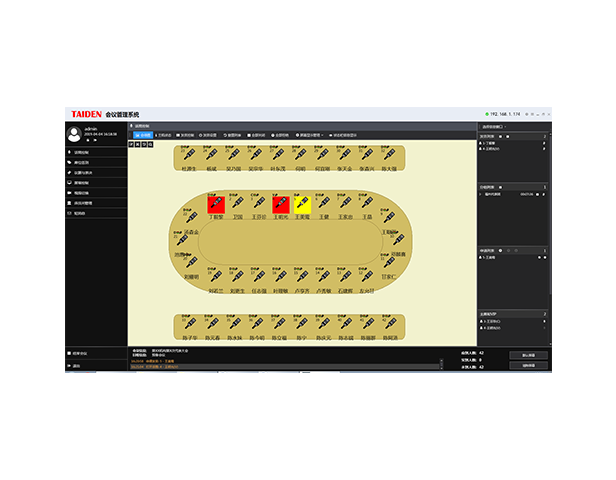Open the 话筒控制 item in left sidebar
This screenshot has width=616, height=480.
coord(82,152)
